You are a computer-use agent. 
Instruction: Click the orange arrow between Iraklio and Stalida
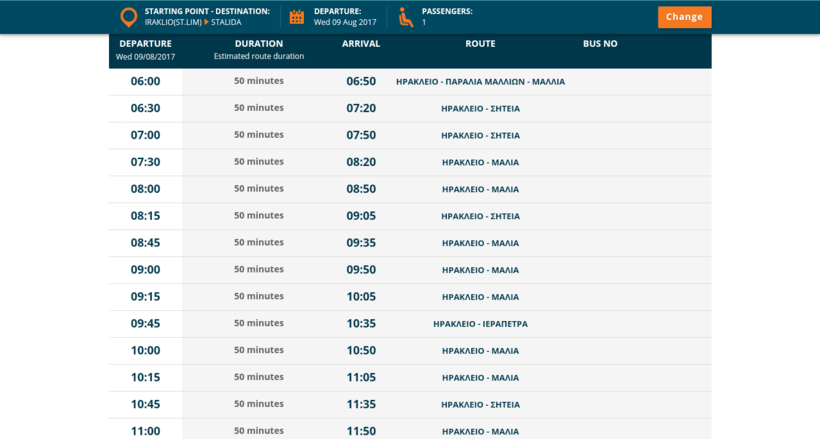click(x=207, y=22)
